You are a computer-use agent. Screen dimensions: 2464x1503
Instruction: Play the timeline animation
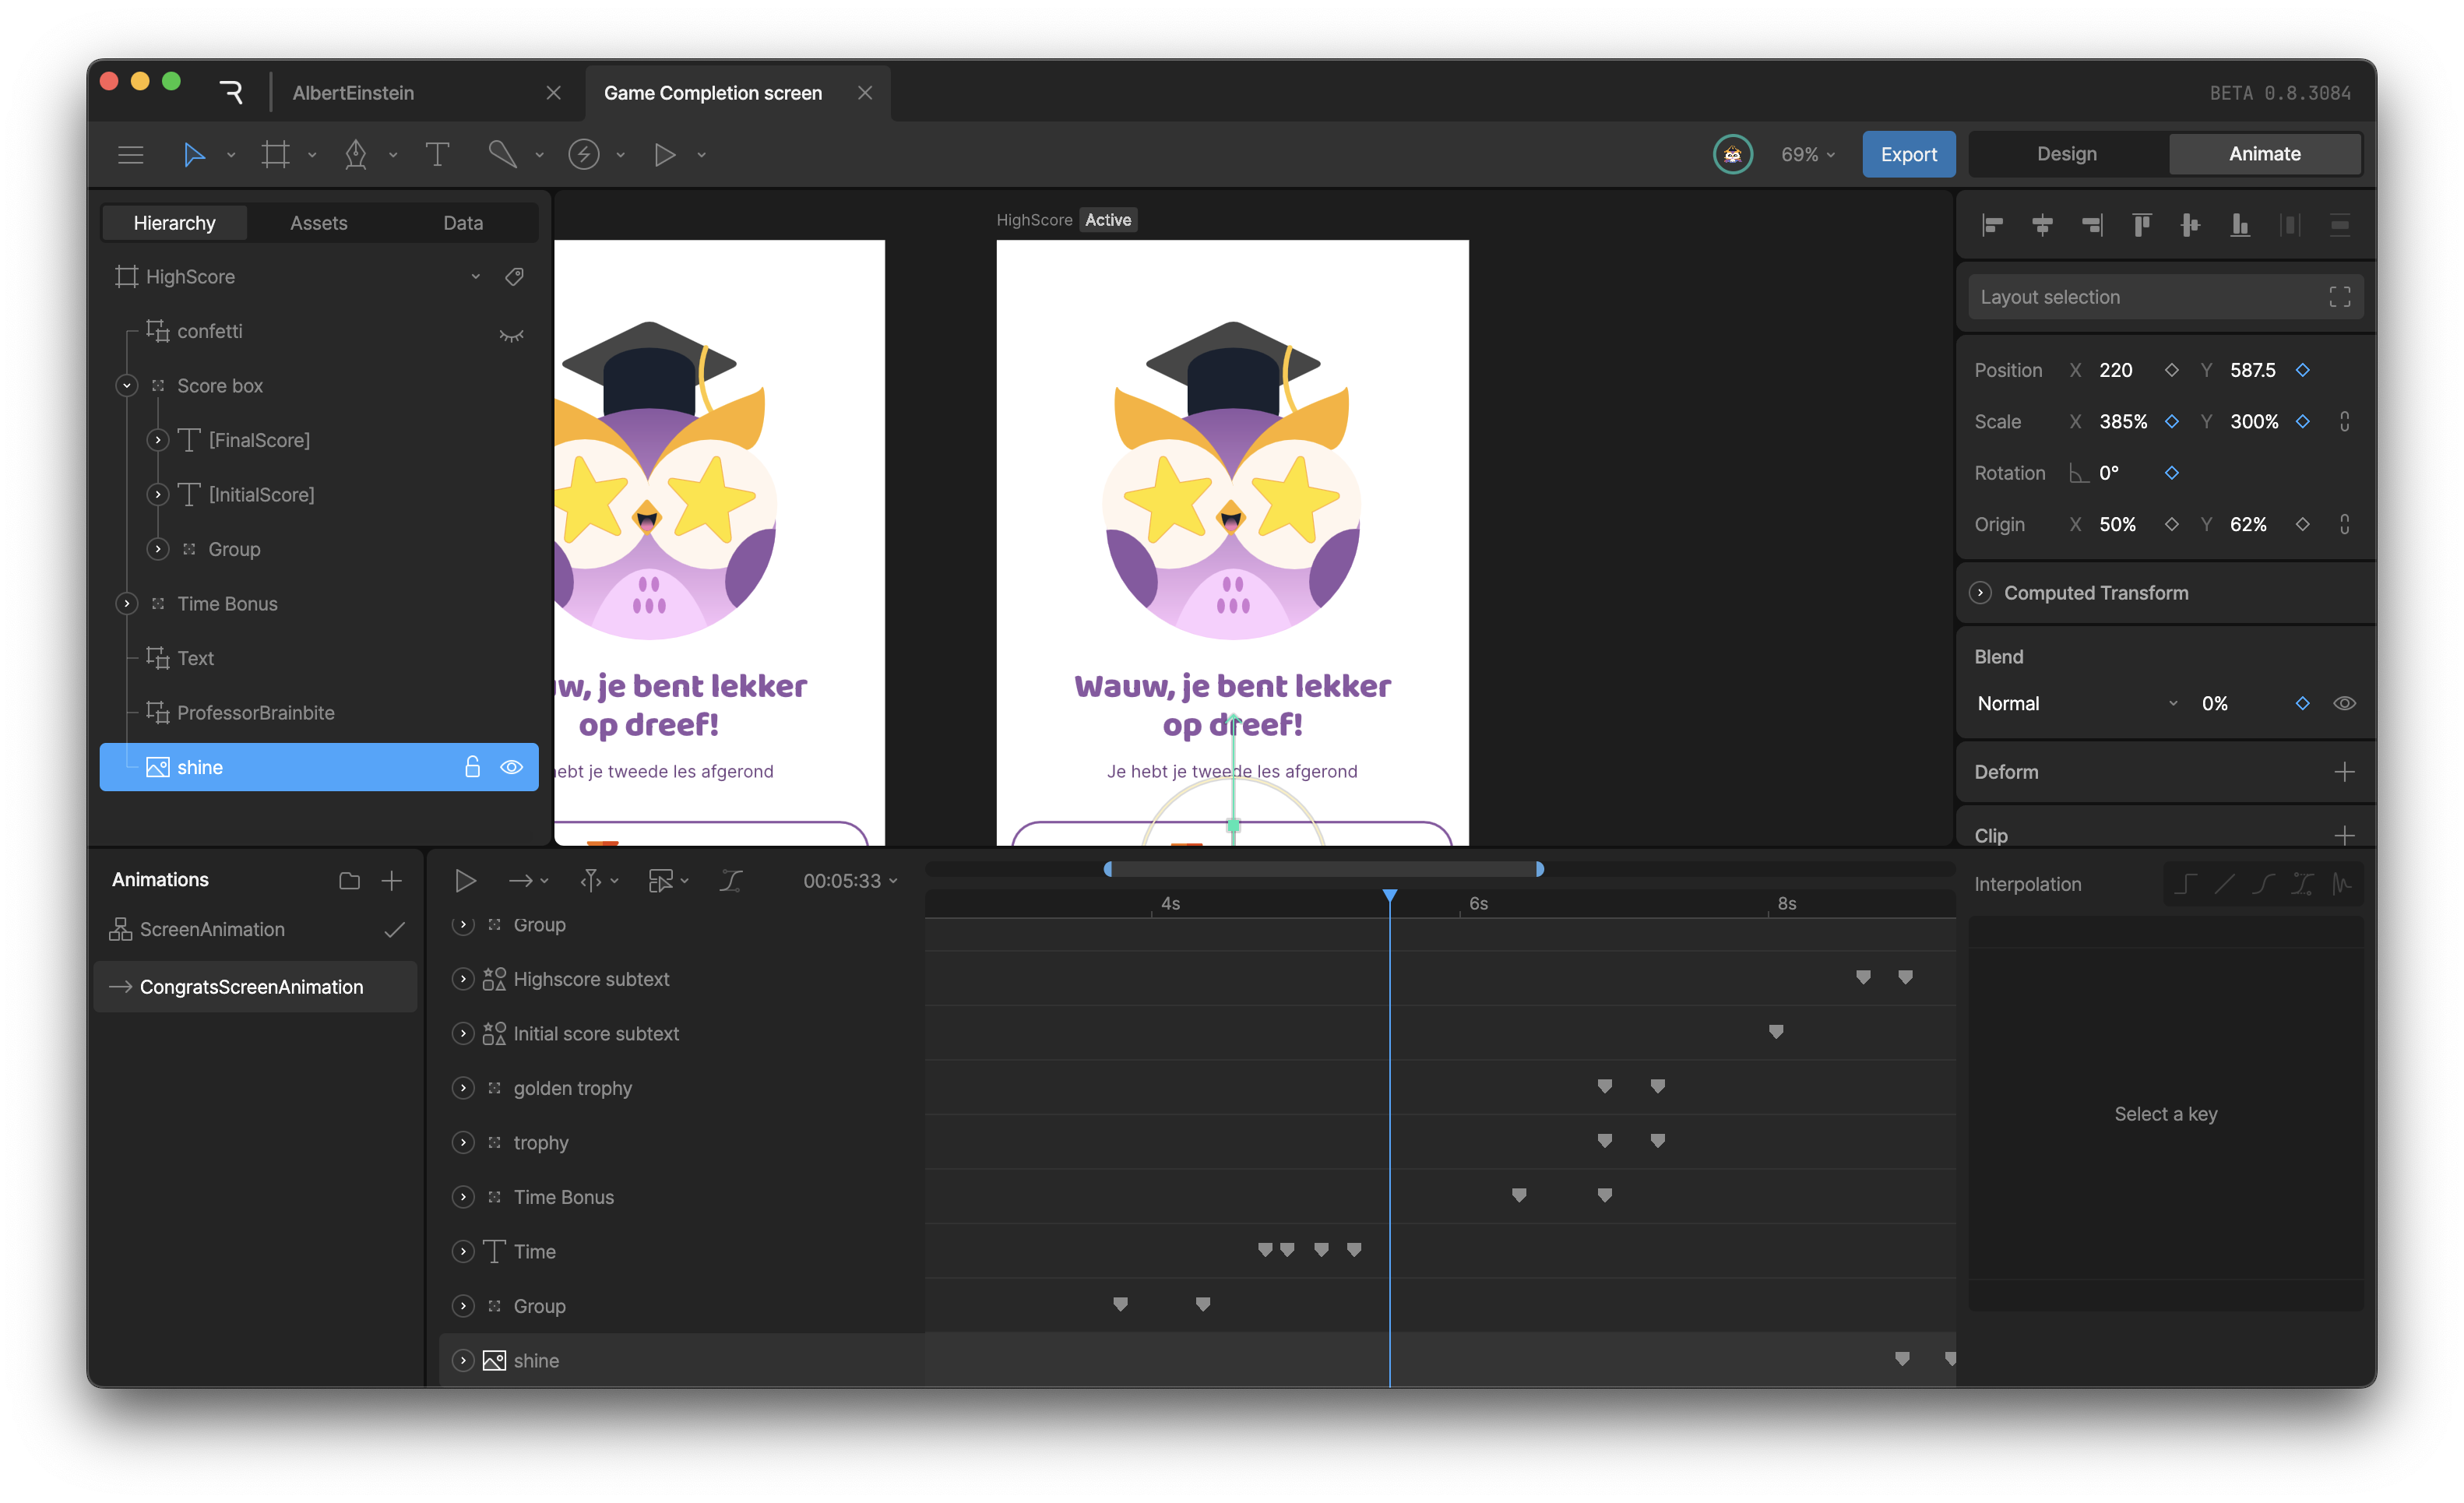click(465, 880)
